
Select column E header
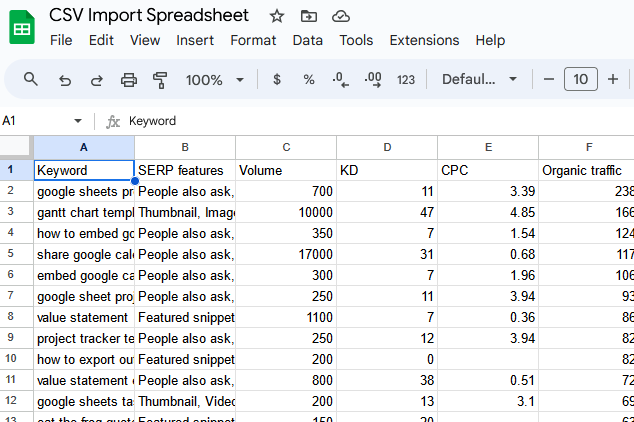[x=488, y=147]
